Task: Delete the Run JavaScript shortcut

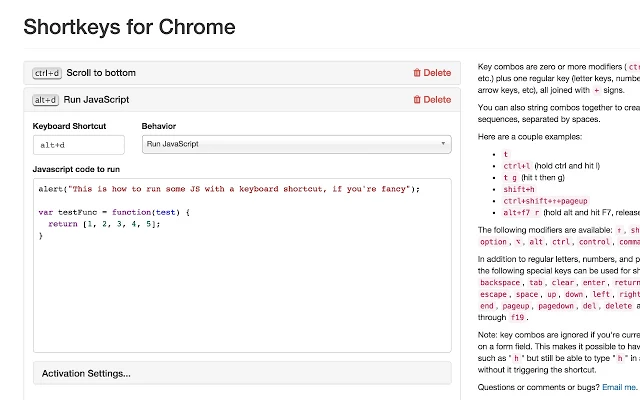Action: [x=432, y=100]
